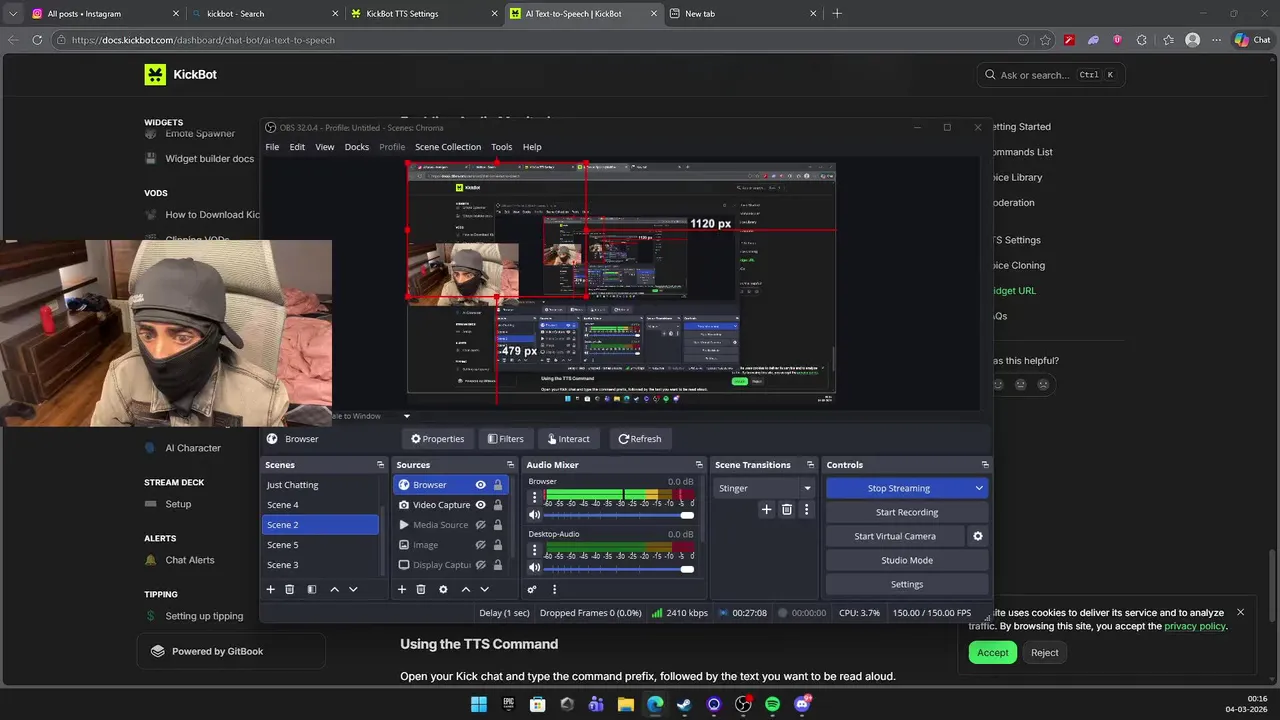
Task: Move scene down in Scenes list
Action: pos(353,589)
